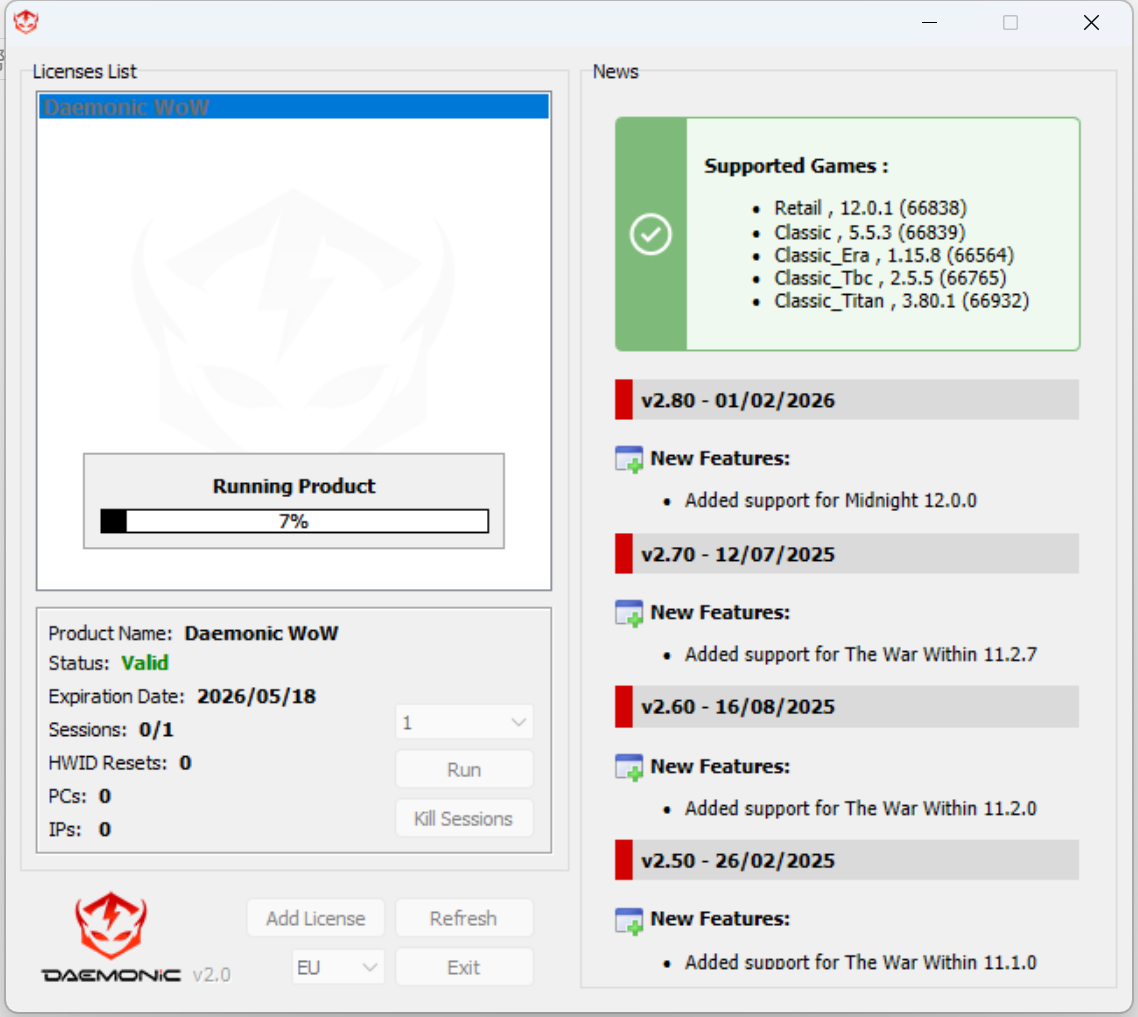The width and height of the screenshot is (1138, 1017).
Task: Click the v2.0 version label
Action: coord(211,974)
